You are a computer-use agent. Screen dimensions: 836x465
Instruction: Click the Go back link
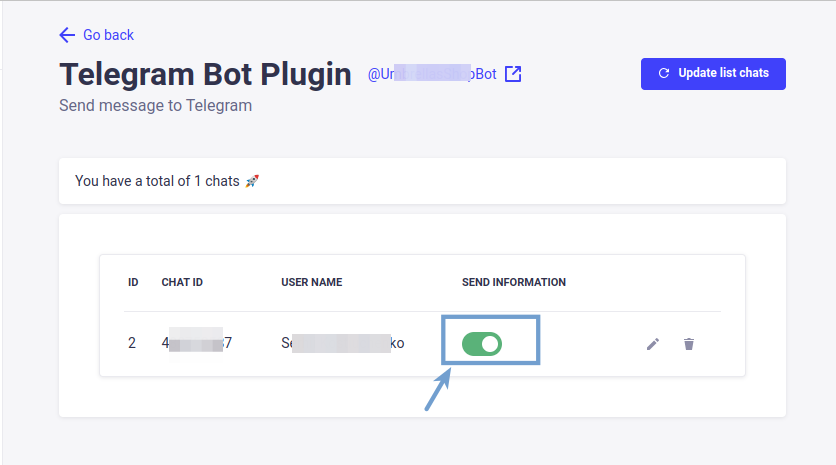coord(97,35)
